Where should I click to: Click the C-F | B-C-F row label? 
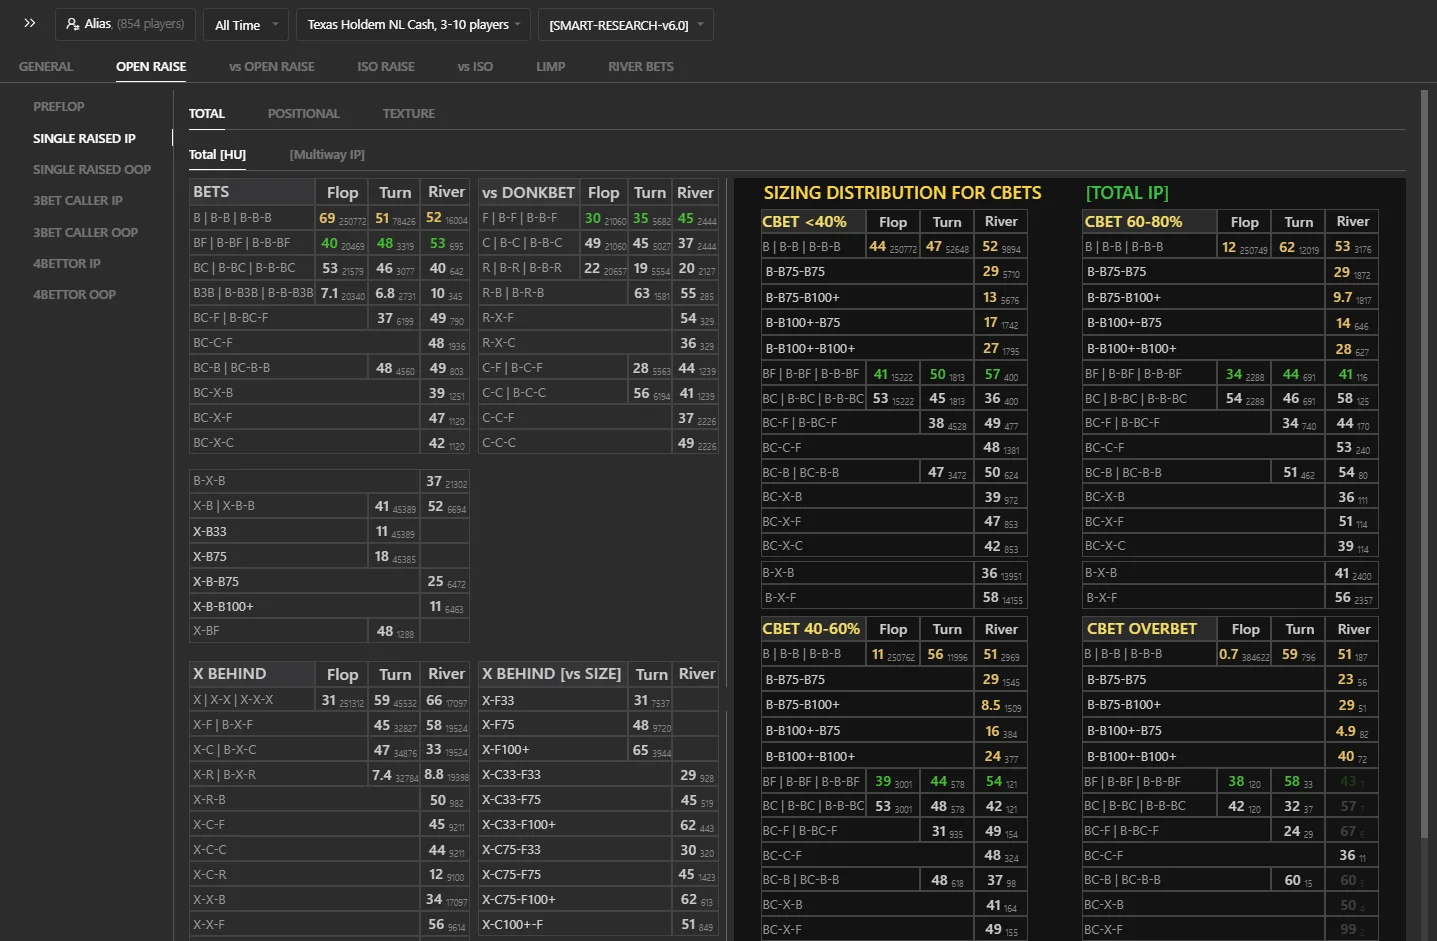click(512, 368)
